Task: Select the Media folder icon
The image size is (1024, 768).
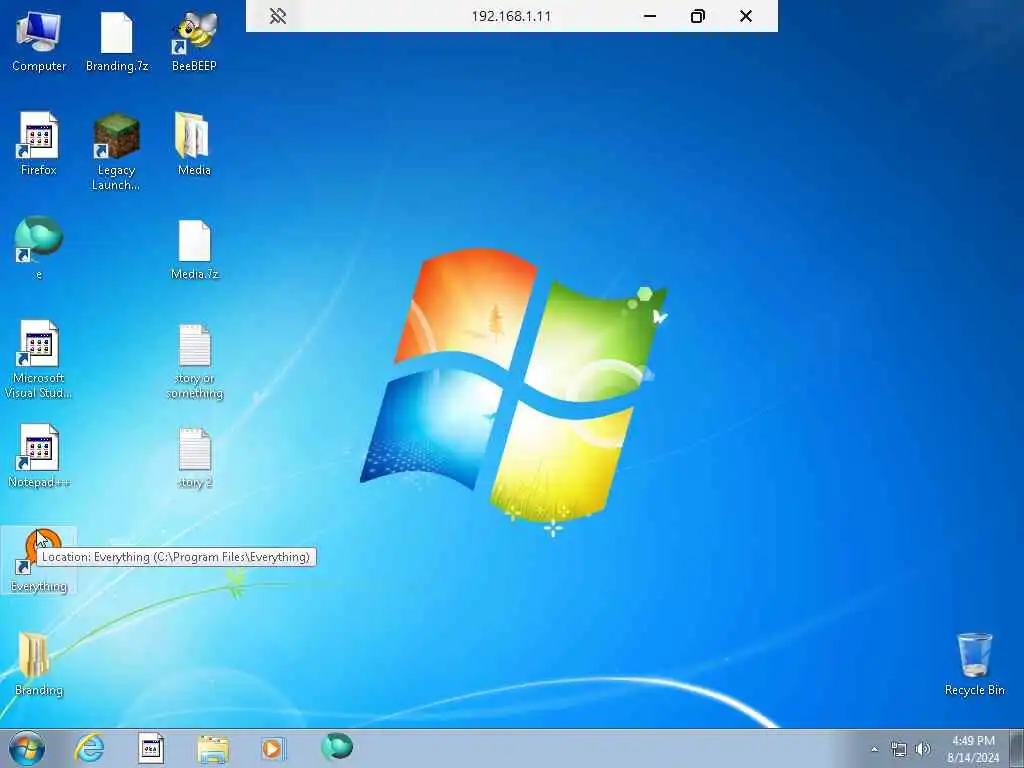Action: pyautogui.click(x=194, y=144)
